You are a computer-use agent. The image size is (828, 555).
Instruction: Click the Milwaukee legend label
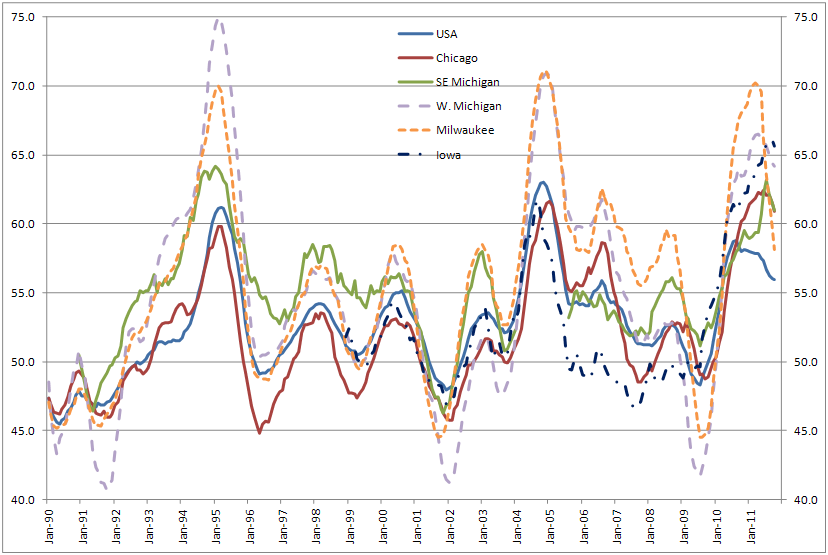pos(465,130)
